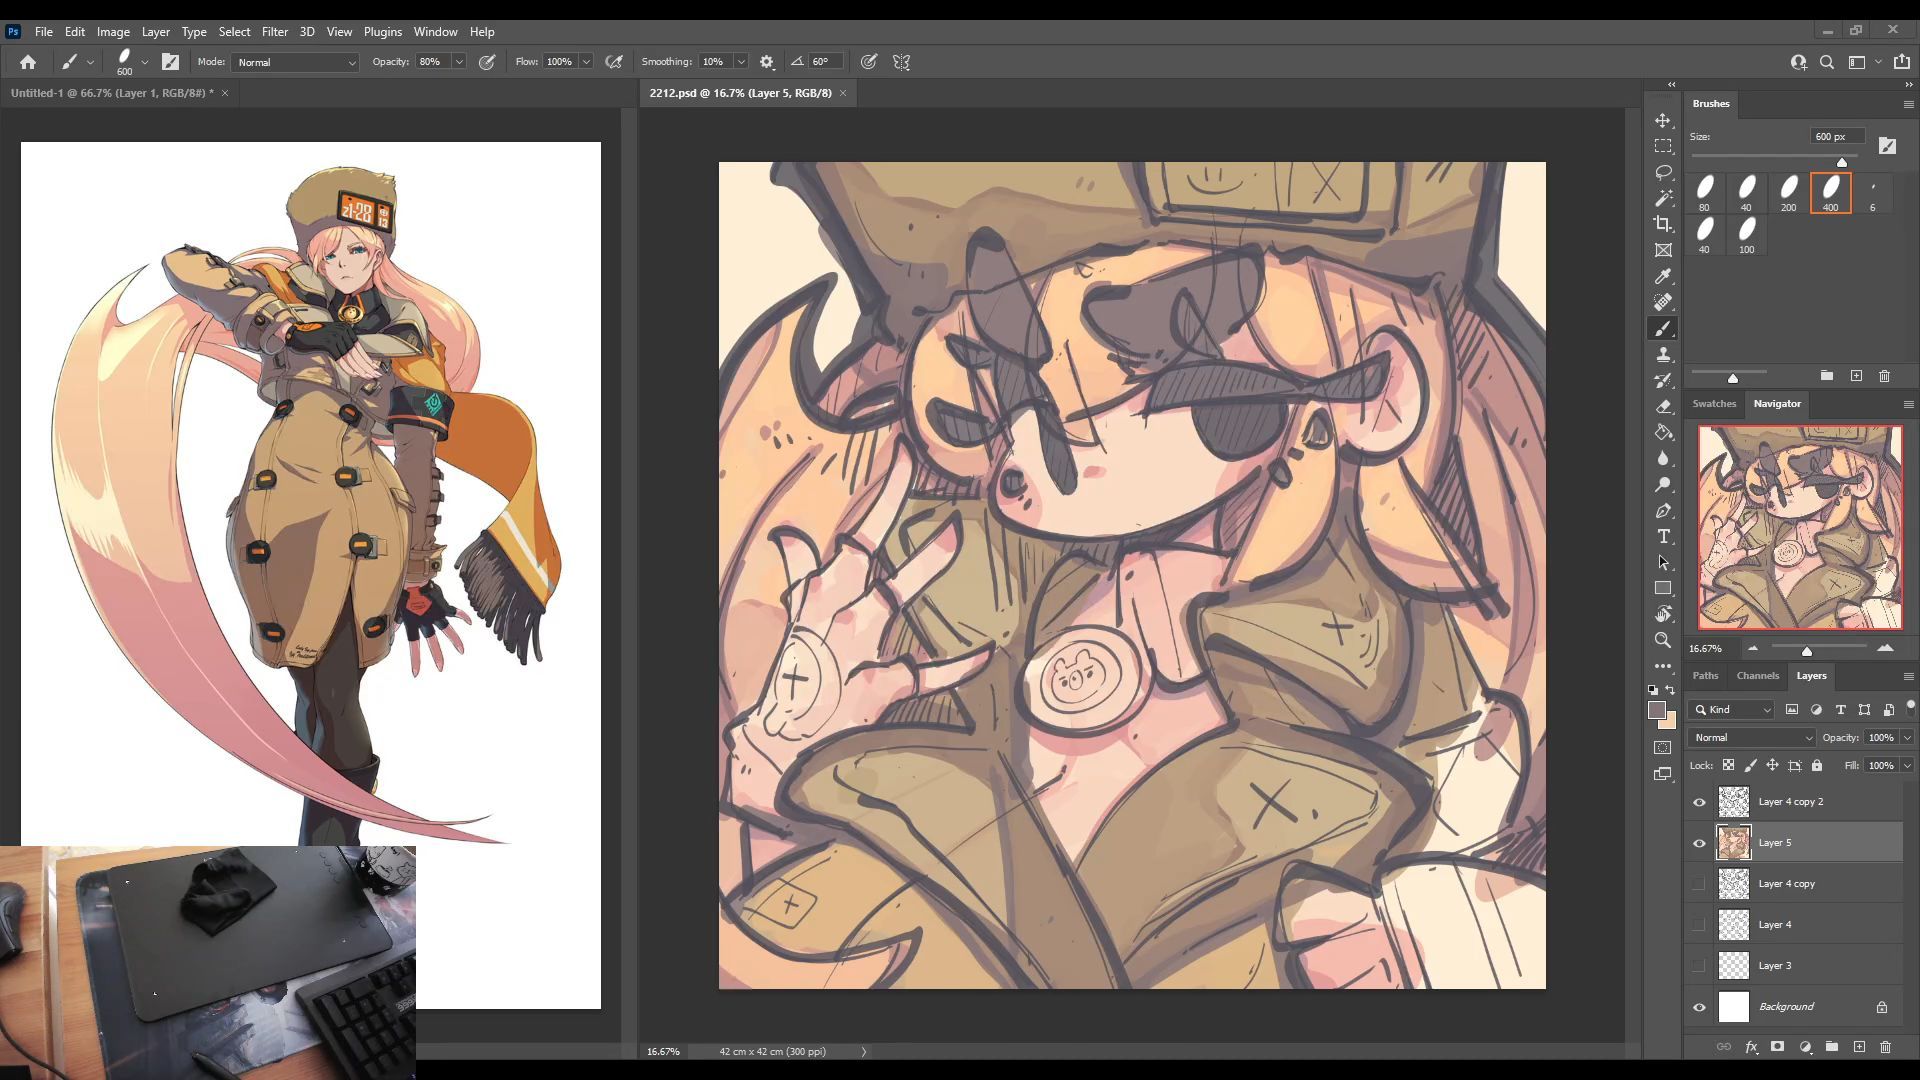The width and height of the screenshot is (1920, 1080).
Task: Select the Eraser tool
Action: point(1663,407)
